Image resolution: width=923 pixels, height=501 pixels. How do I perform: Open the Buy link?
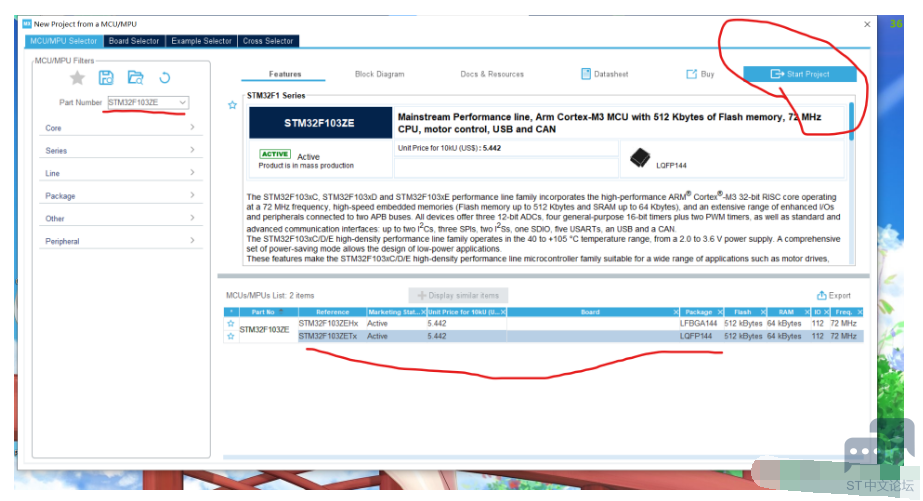(700, 74)
